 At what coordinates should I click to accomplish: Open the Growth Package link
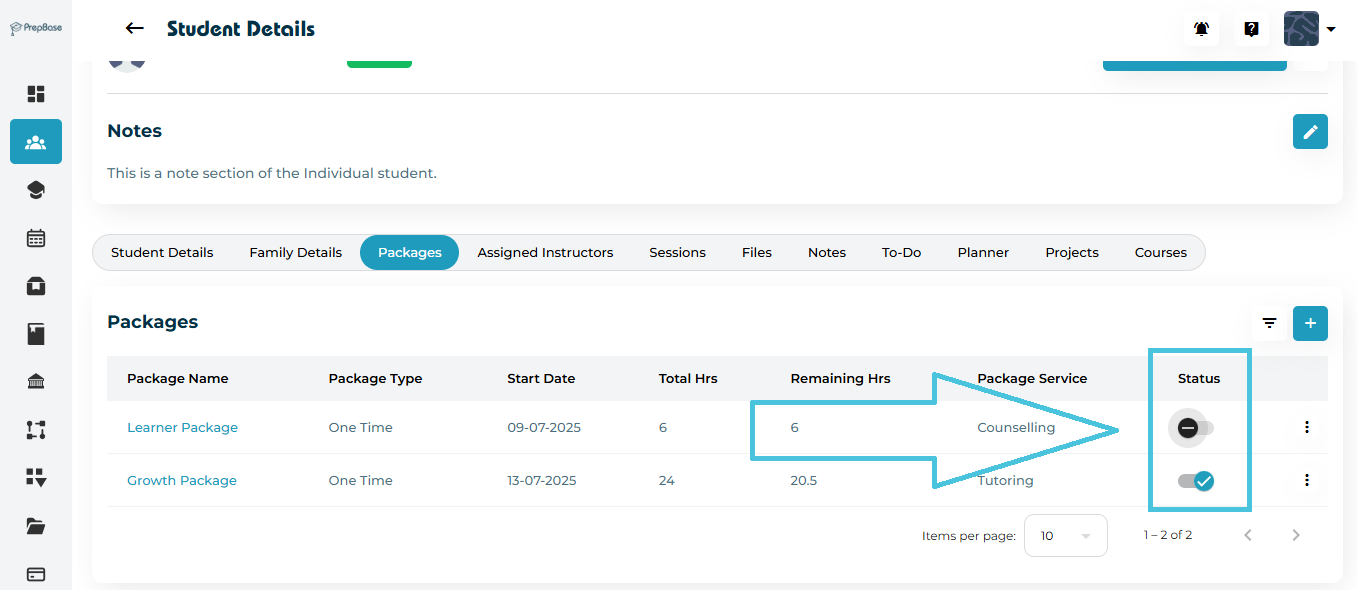click(182, 481)
